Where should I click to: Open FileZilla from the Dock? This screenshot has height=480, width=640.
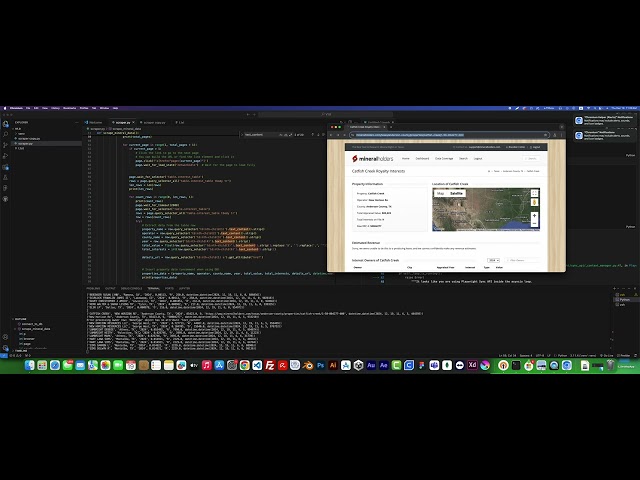click(270, 365)
